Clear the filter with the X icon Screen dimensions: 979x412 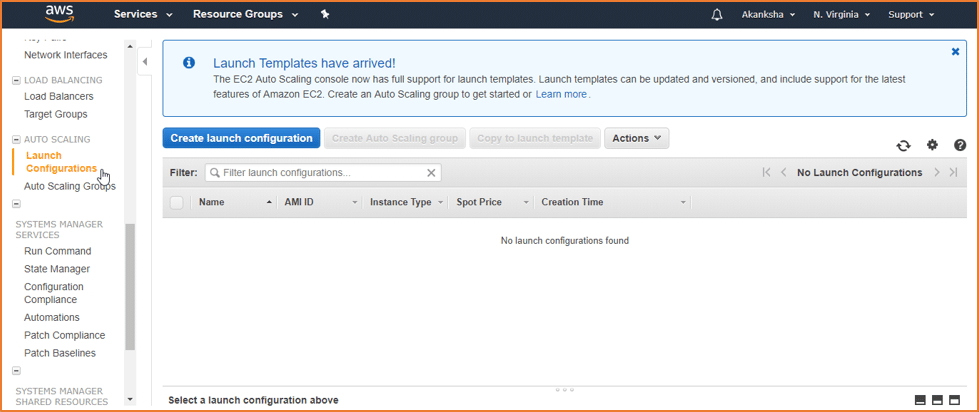(431, 173)
